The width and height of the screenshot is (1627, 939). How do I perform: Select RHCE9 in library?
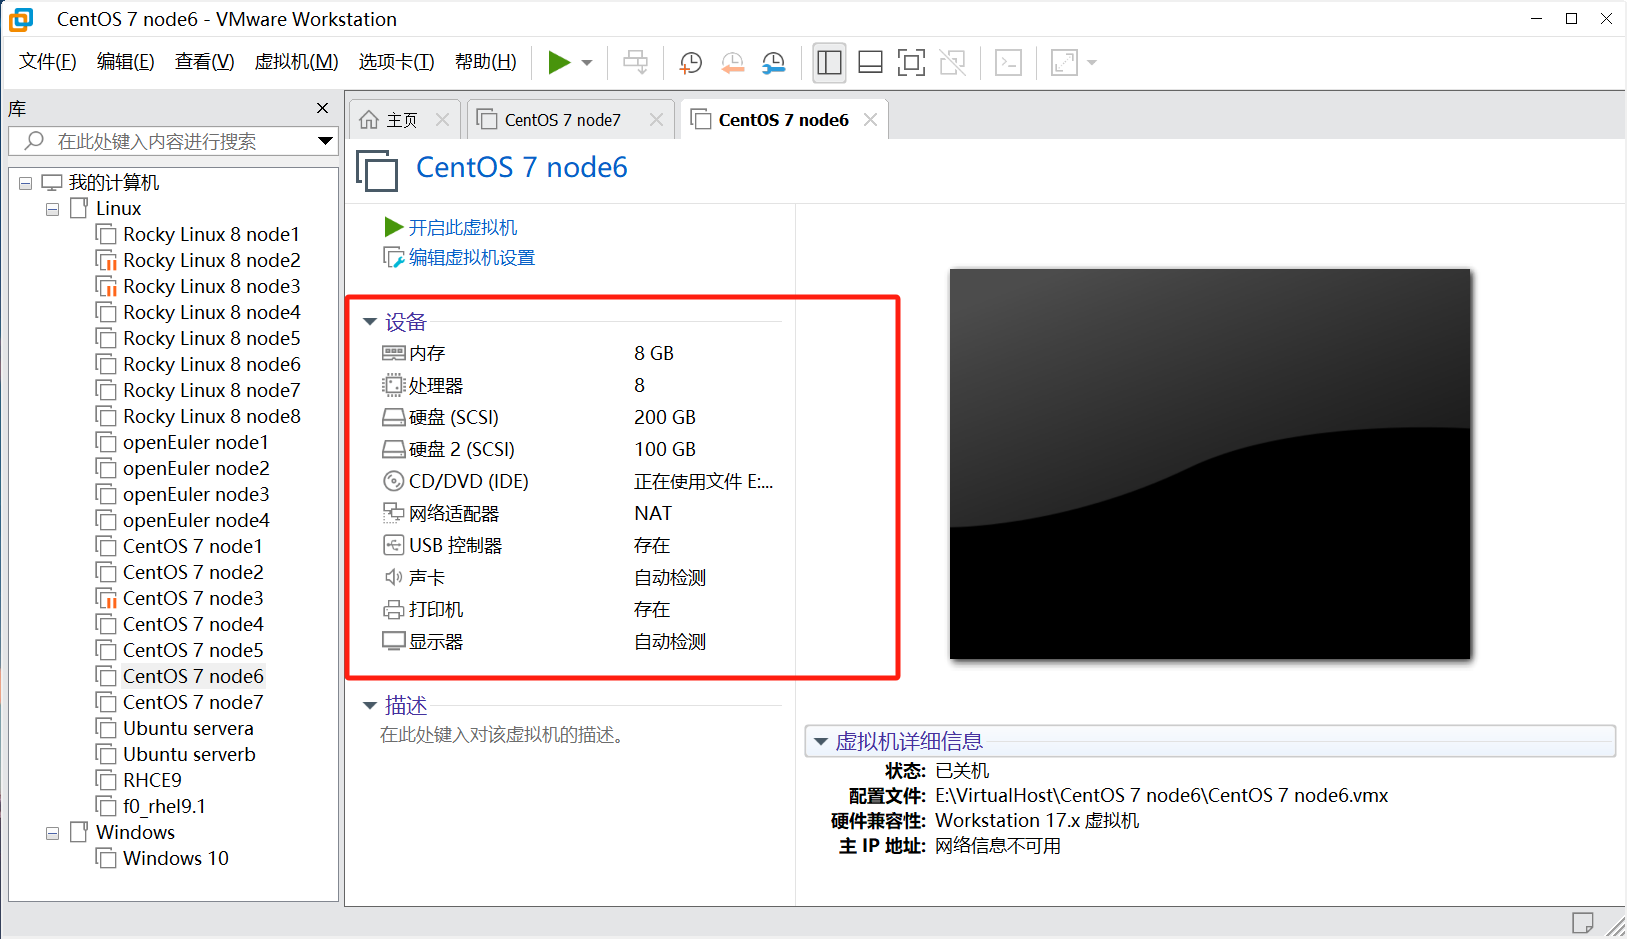pos(152,781)
